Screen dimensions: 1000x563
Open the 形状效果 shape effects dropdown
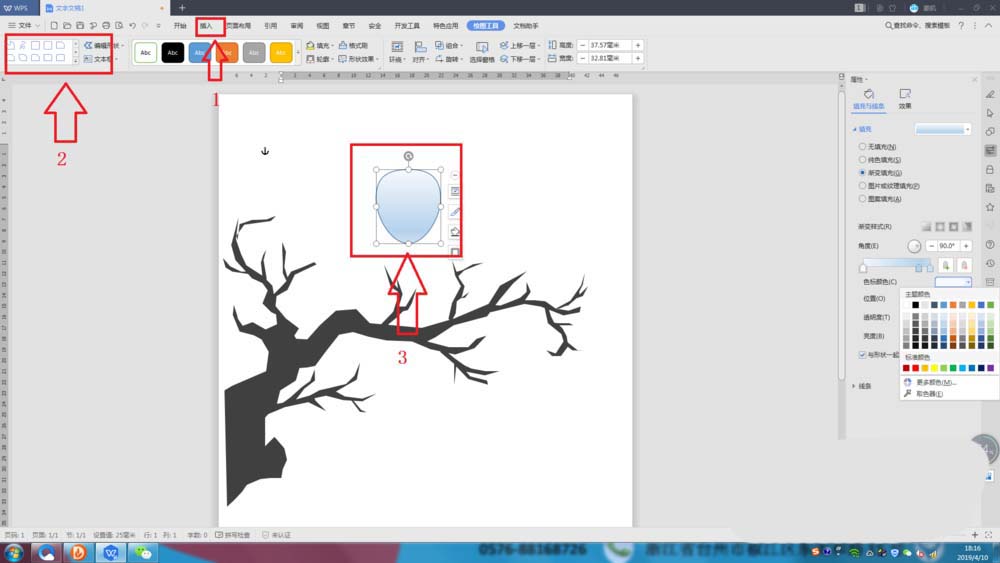tap(358, 59)
